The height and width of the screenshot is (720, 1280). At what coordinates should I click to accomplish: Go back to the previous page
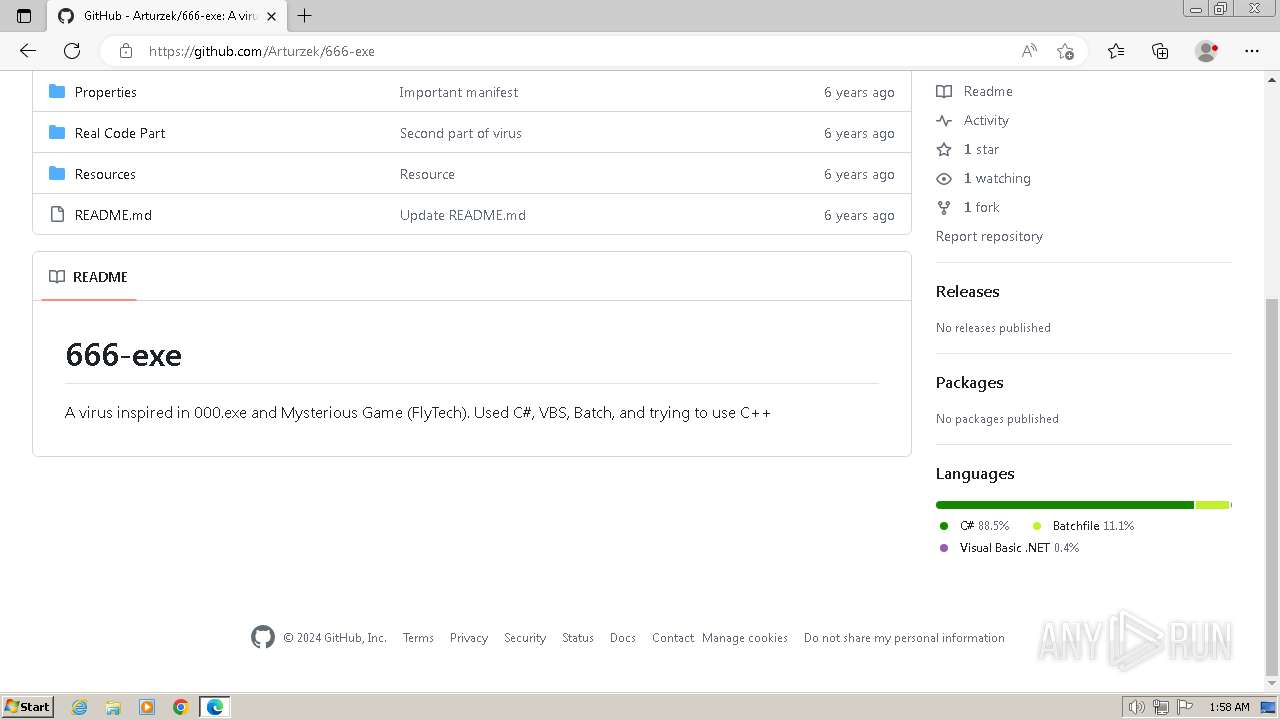[28, 51]
